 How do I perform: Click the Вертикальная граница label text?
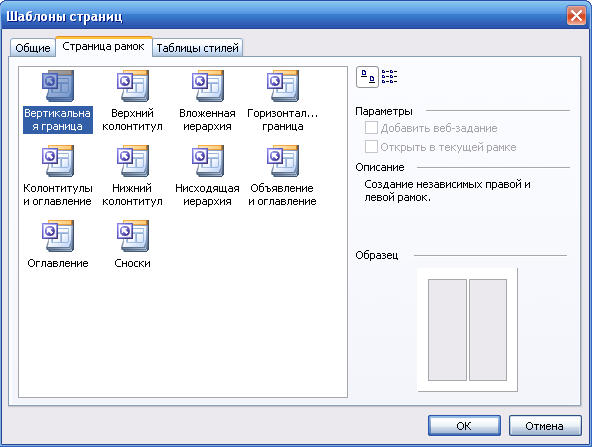pyautogui.click(x=58, y=120)
